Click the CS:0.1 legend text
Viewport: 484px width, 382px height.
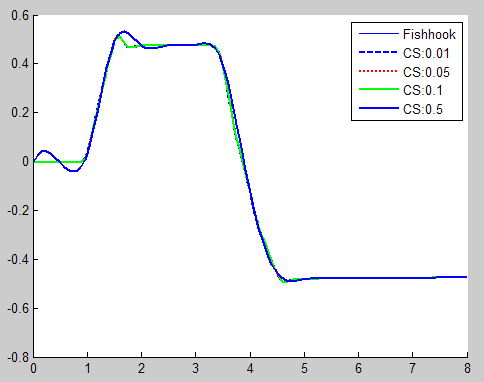[x=423, y=90]
